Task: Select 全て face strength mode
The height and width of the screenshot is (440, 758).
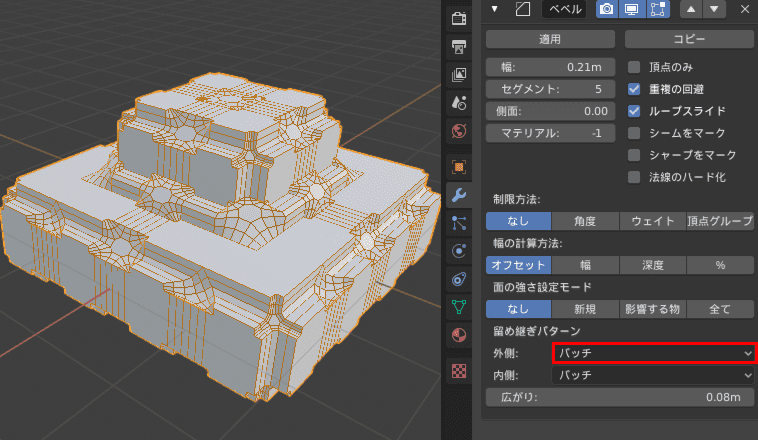Action: (720, 309)
